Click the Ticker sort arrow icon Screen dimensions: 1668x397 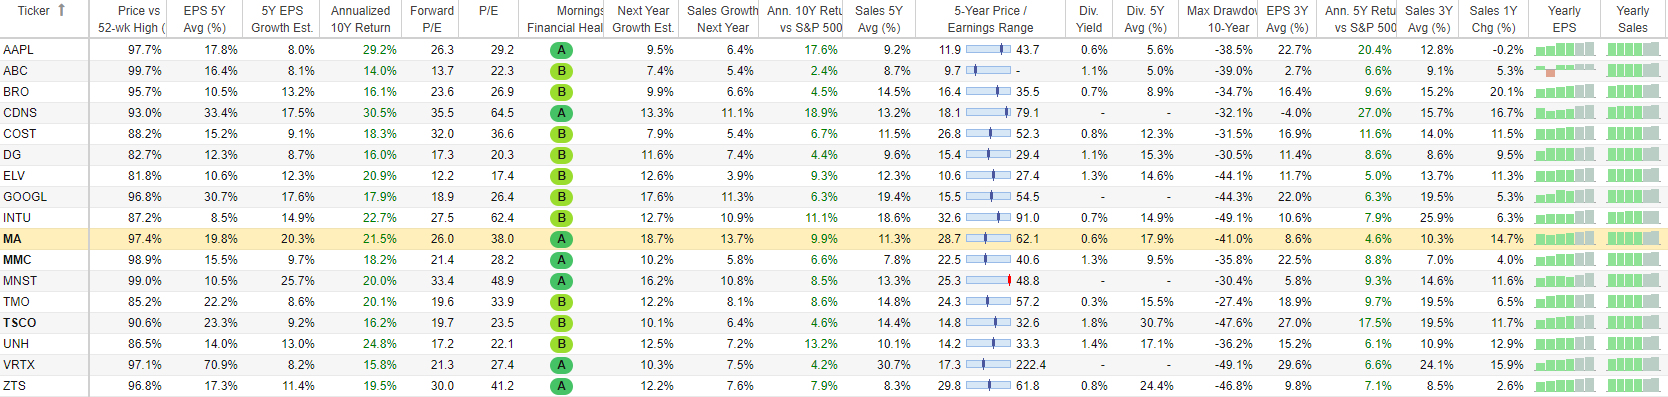click(x=61, y=10)
